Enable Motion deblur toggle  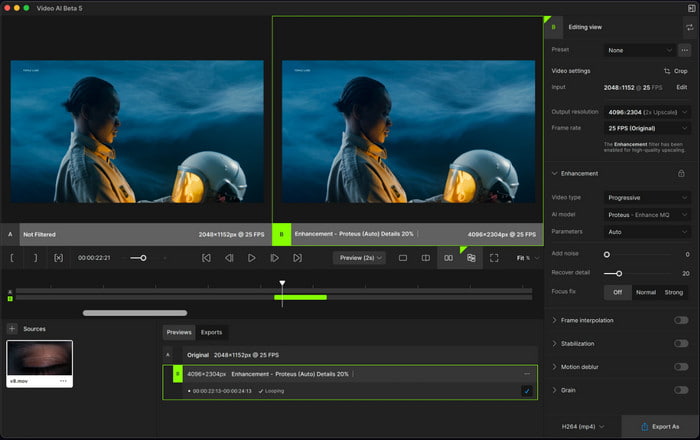click(x=681, y=366)
